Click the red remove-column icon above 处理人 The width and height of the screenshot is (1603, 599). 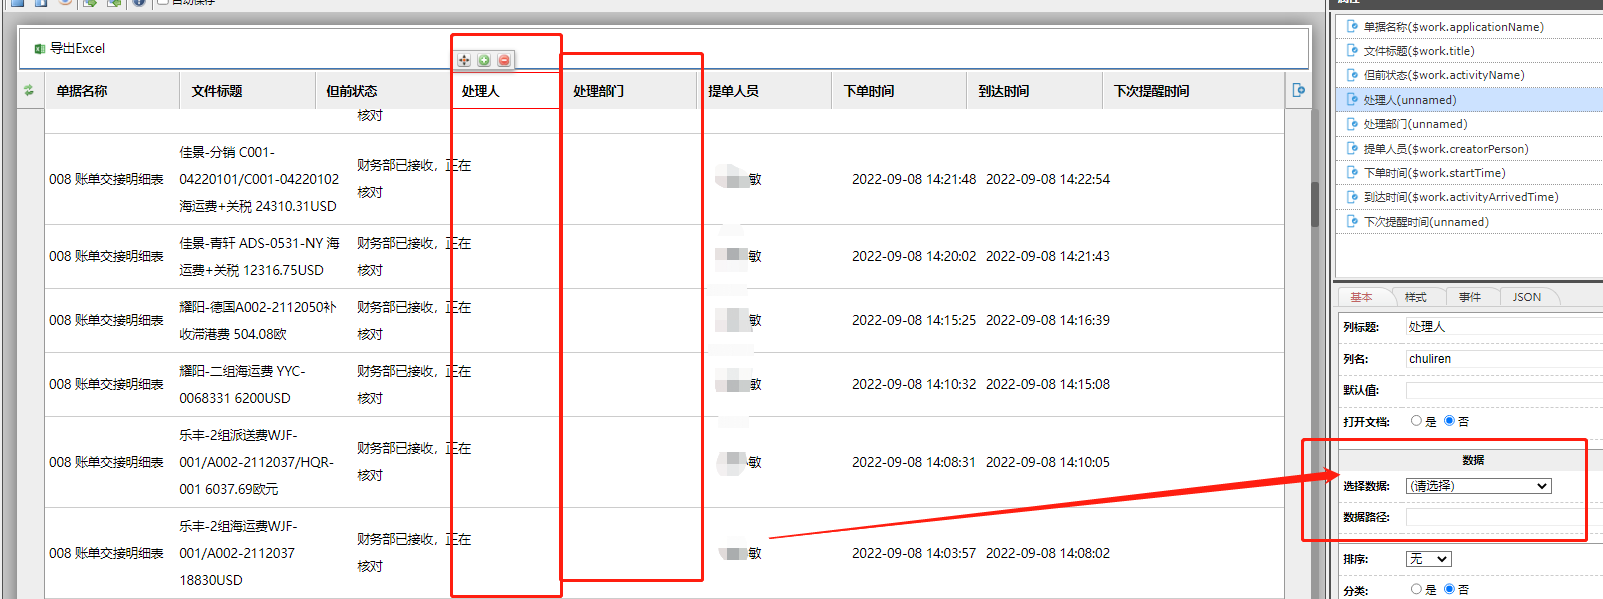coord(504,61)
